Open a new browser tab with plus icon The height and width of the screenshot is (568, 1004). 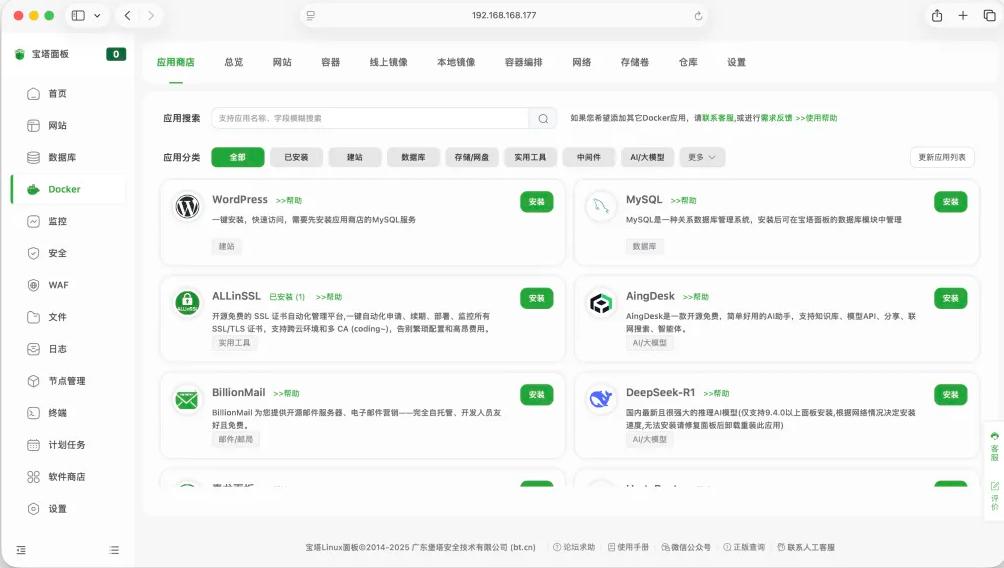963,15
